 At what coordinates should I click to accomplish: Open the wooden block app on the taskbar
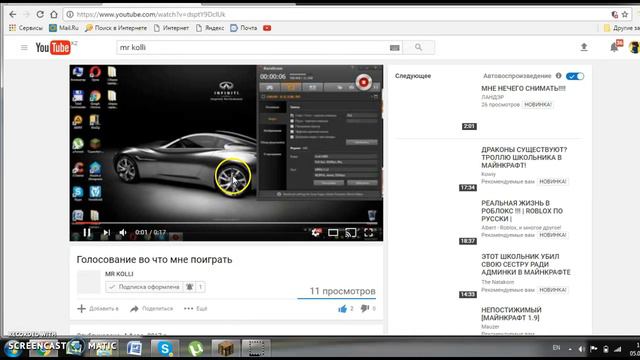pyautogui.click(x=226, y=348)
